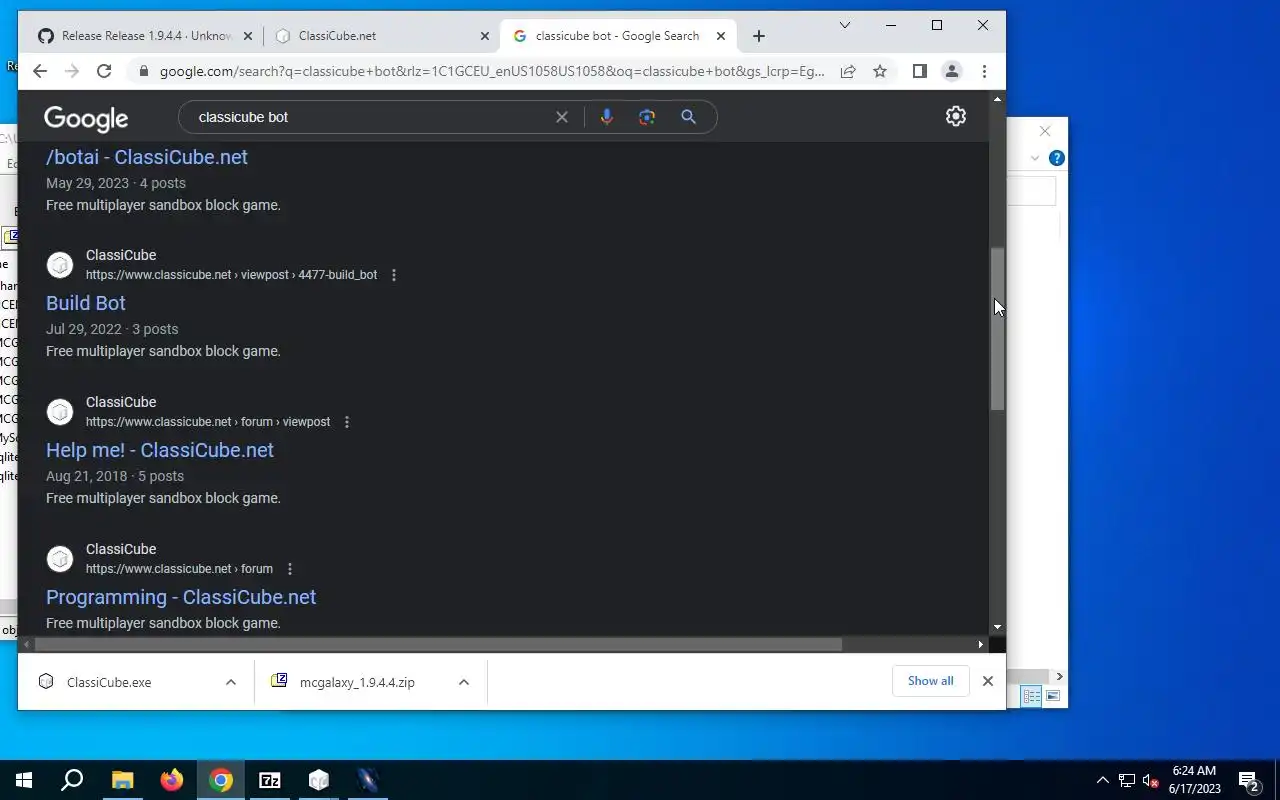Reload the Google search page
1280x800 pixels.
pyautogui.click(x=104, y=71)
